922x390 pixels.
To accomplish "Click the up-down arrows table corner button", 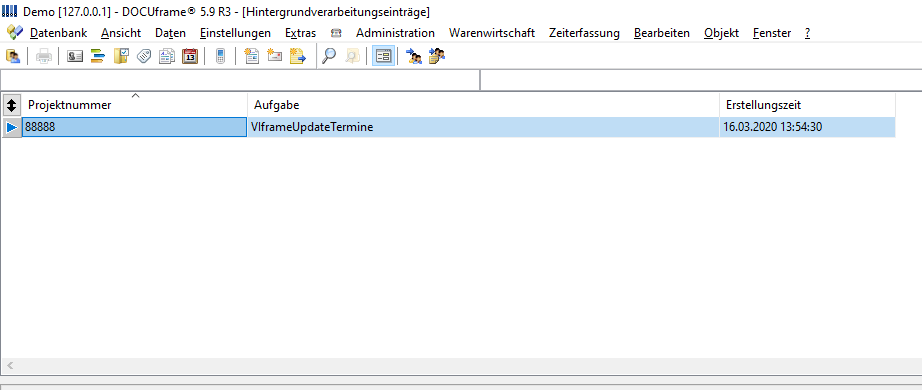I will [11, 105].
